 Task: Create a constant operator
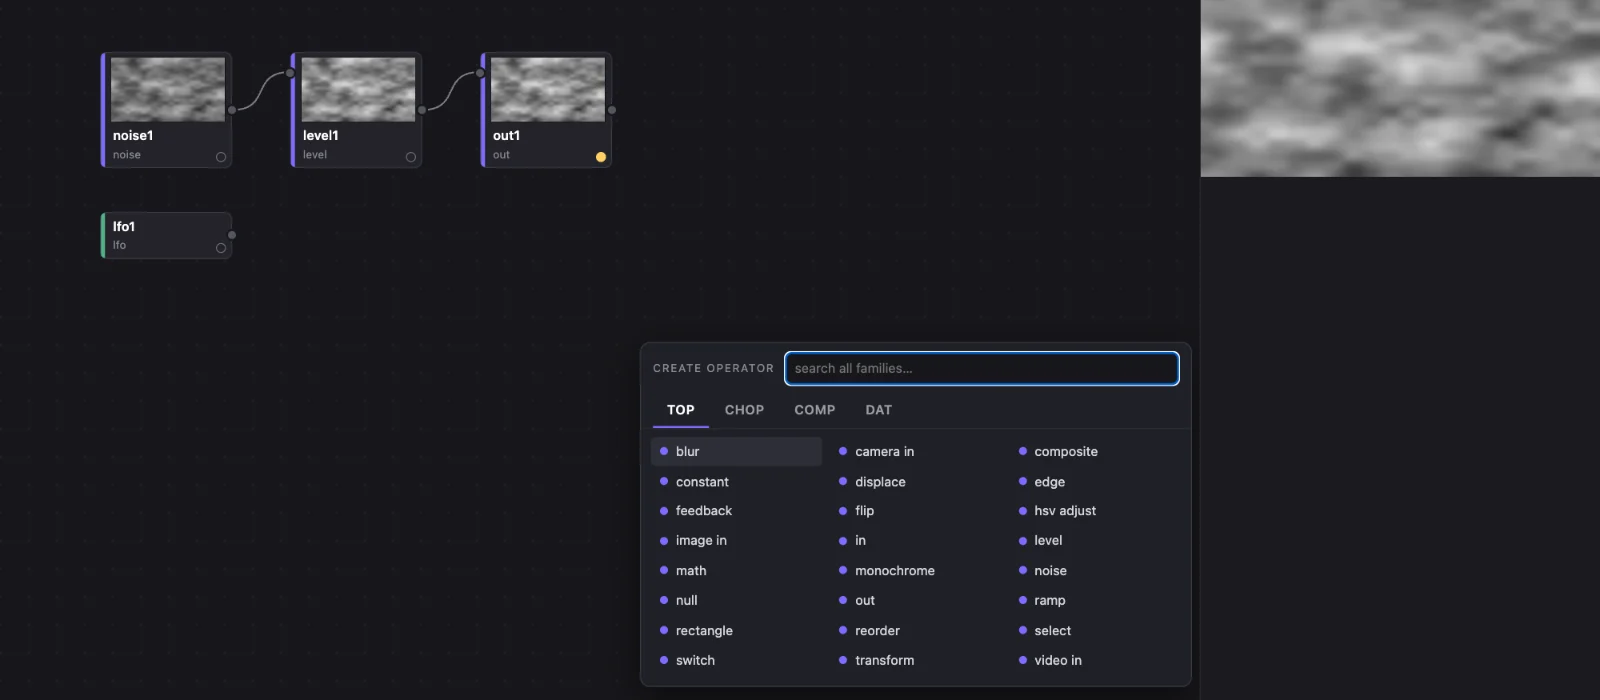(x=736, y=481)
